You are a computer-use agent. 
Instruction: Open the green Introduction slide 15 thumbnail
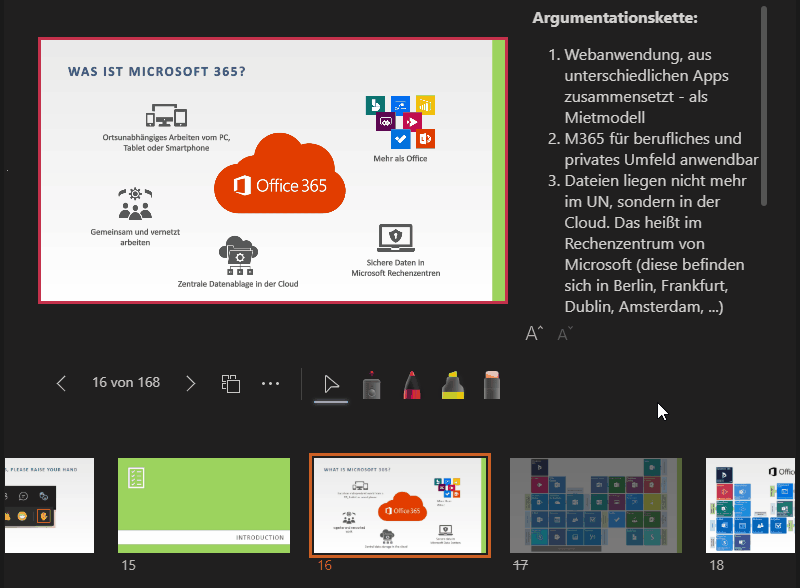point(204,505)
